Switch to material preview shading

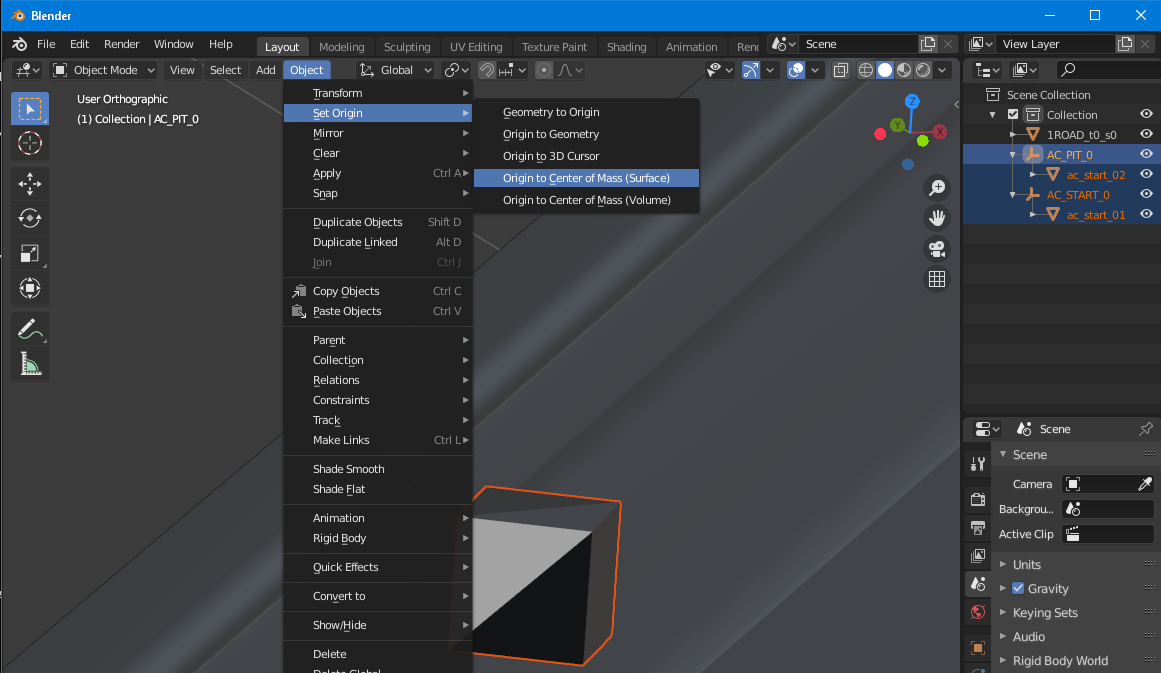click(904, 70)
